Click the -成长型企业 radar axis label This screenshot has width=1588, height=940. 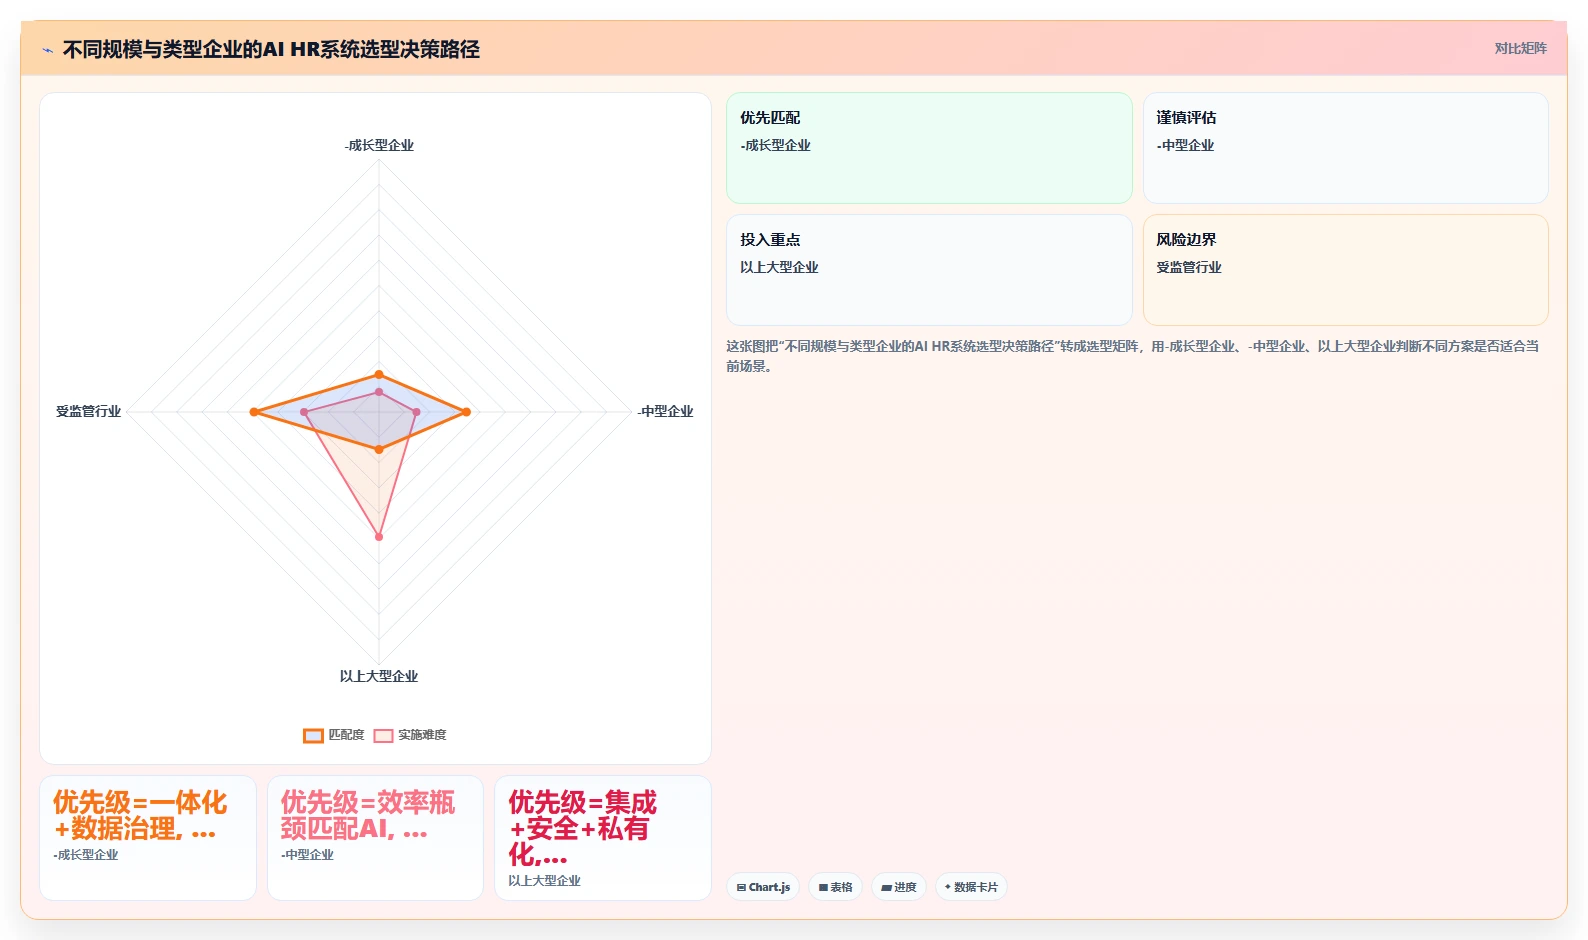pyautogui.click(x=379, y=145)
